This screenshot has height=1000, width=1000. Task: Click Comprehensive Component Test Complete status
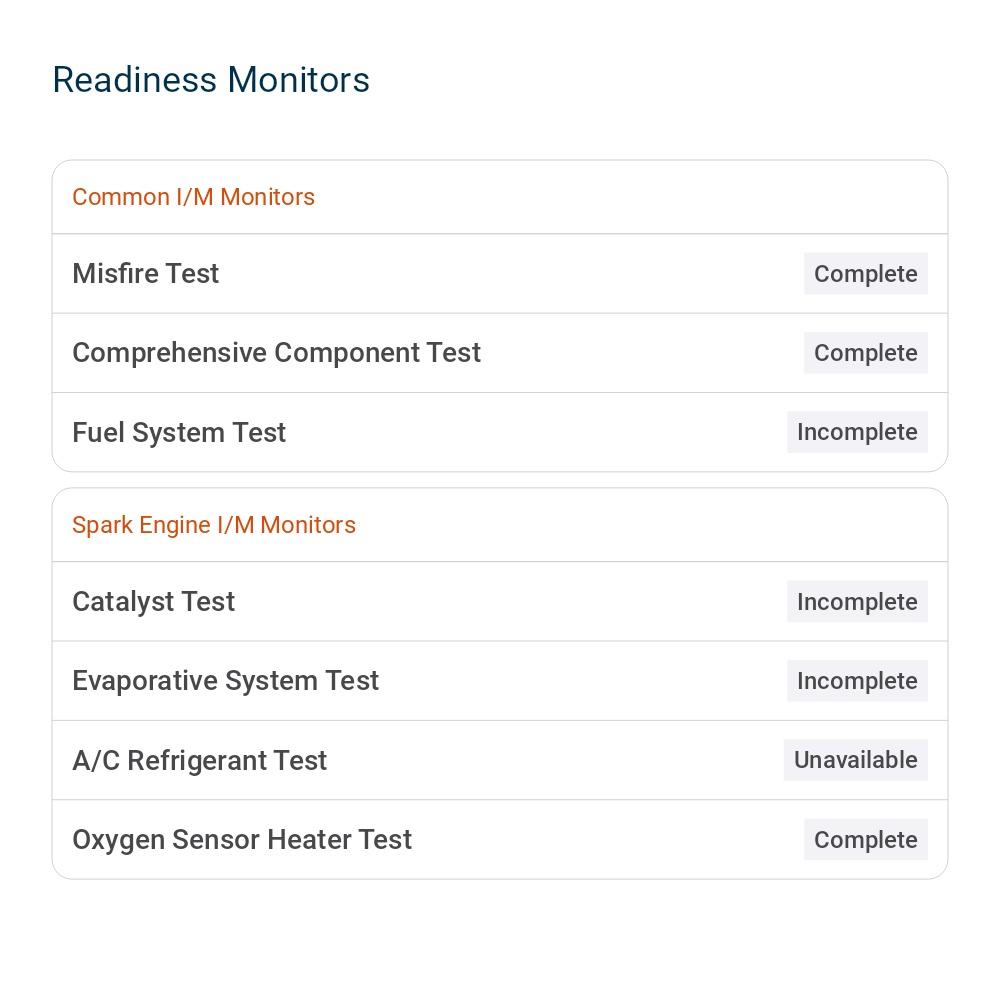[x=865, y=353]
